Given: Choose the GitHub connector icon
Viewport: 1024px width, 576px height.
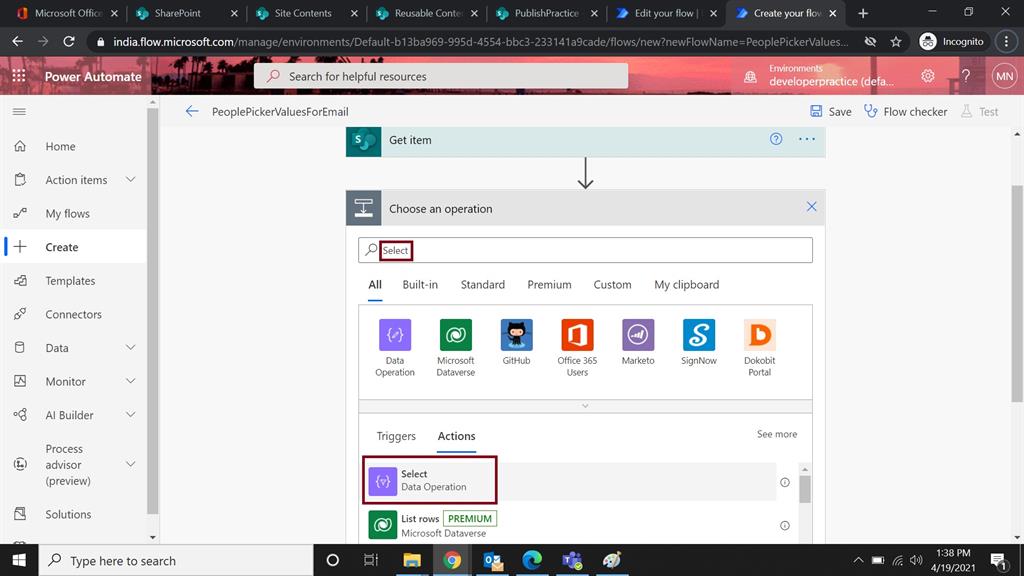Looking at the screenshot, I should point(516,335).
